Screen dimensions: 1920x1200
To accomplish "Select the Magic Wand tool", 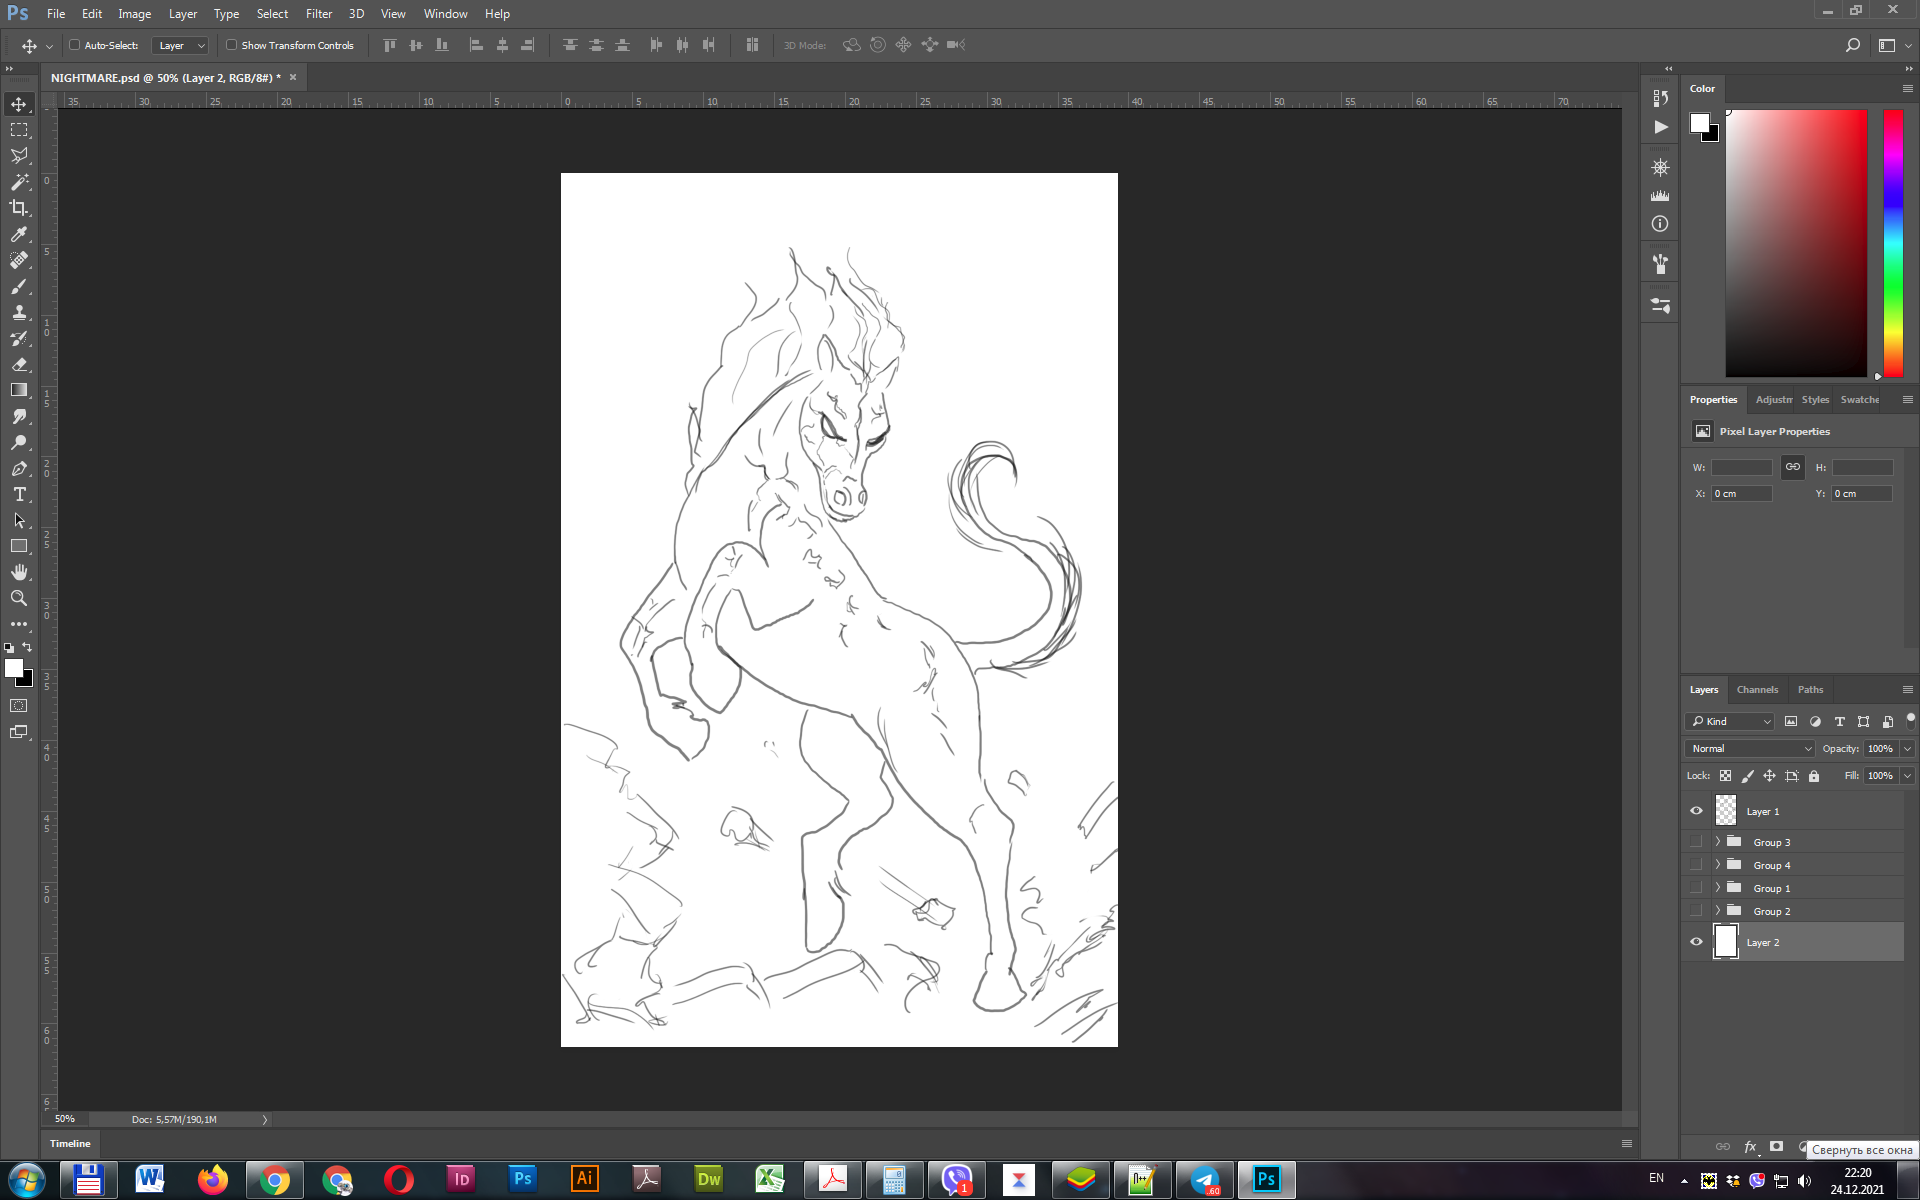I will pyautogui.click(x=19, y=182).
